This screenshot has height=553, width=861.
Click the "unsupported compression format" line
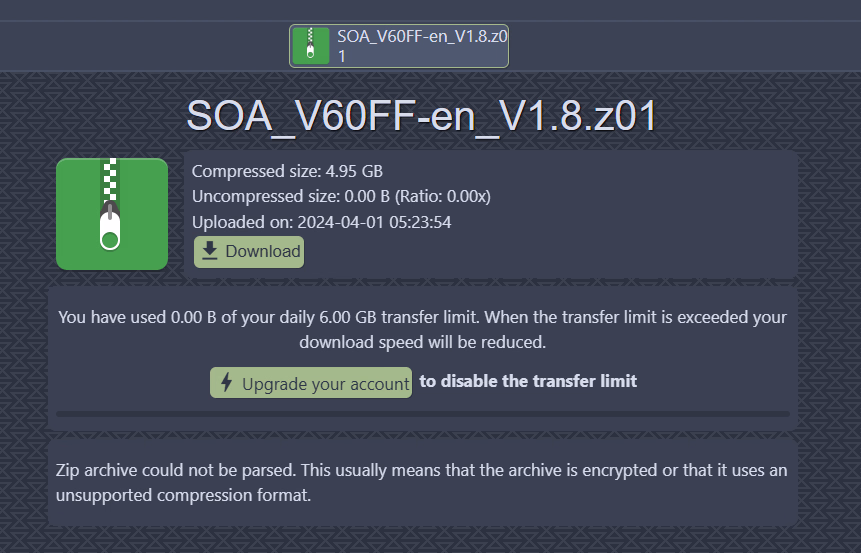(x=184, y=495)
